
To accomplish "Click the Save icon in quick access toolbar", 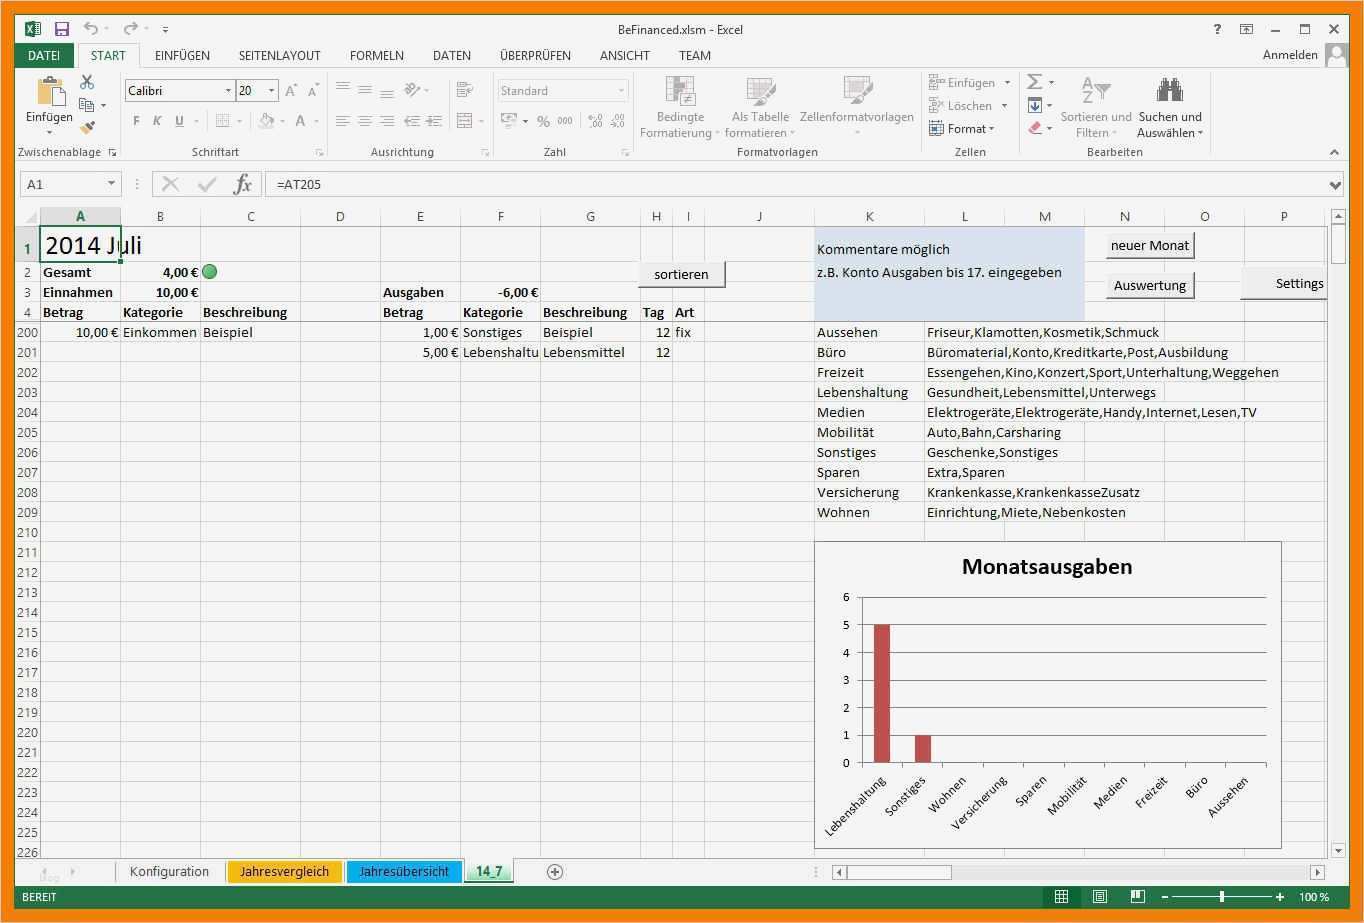I will coord(62,29).
